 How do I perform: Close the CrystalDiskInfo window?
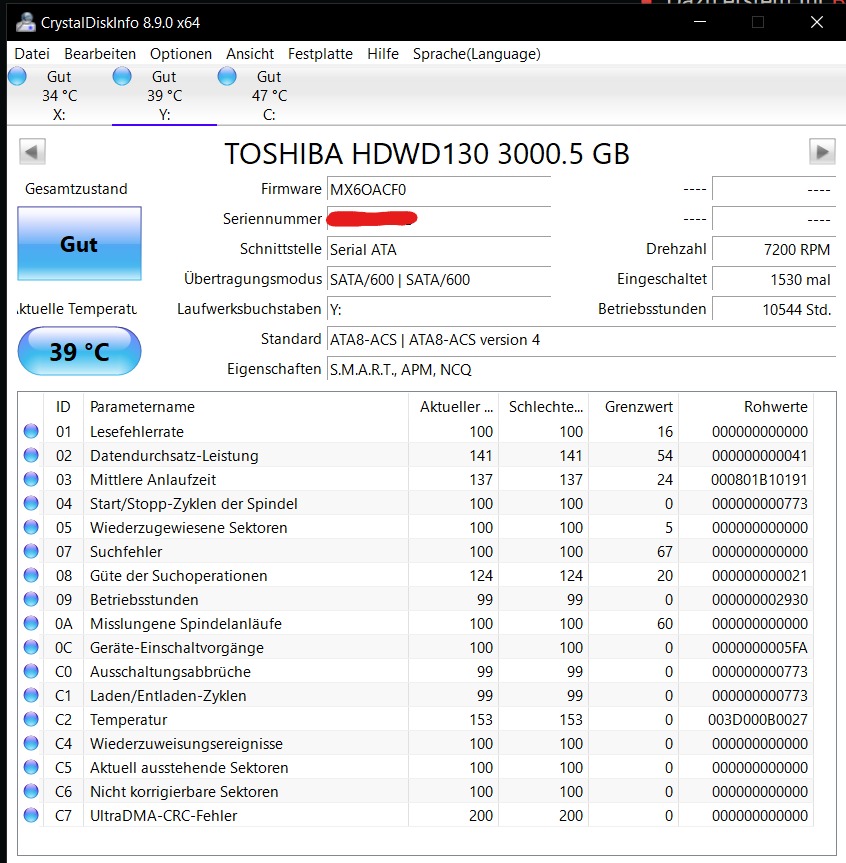(x=817, y=22)
